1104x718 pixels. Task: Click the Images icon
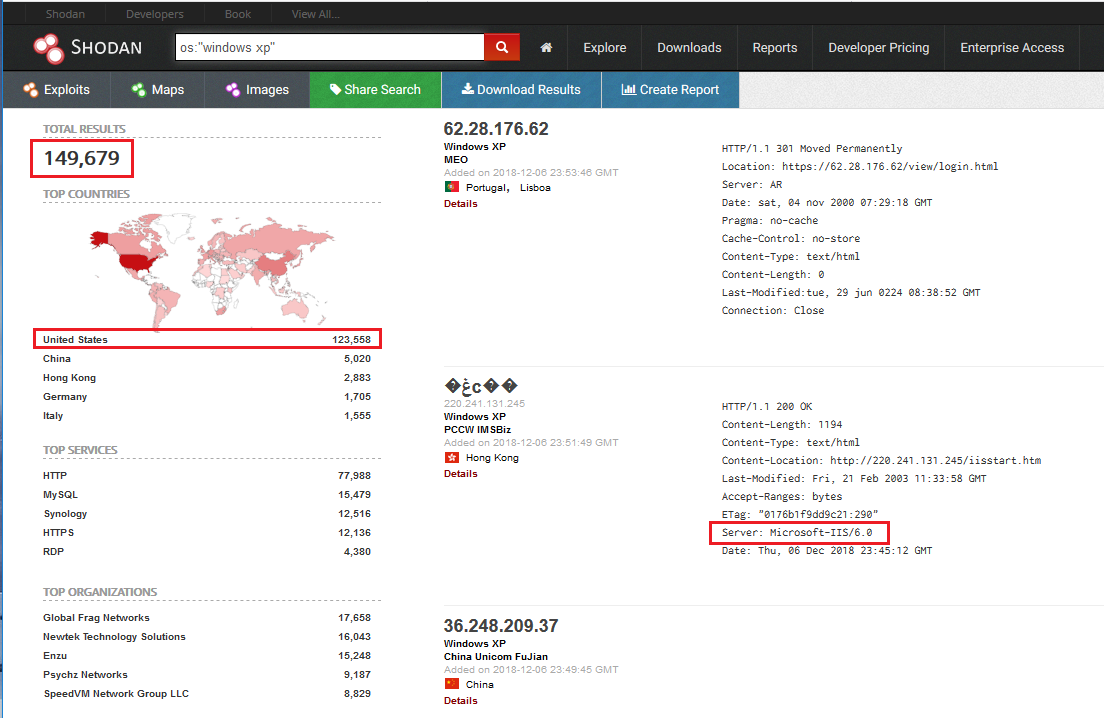click(233, 89)
